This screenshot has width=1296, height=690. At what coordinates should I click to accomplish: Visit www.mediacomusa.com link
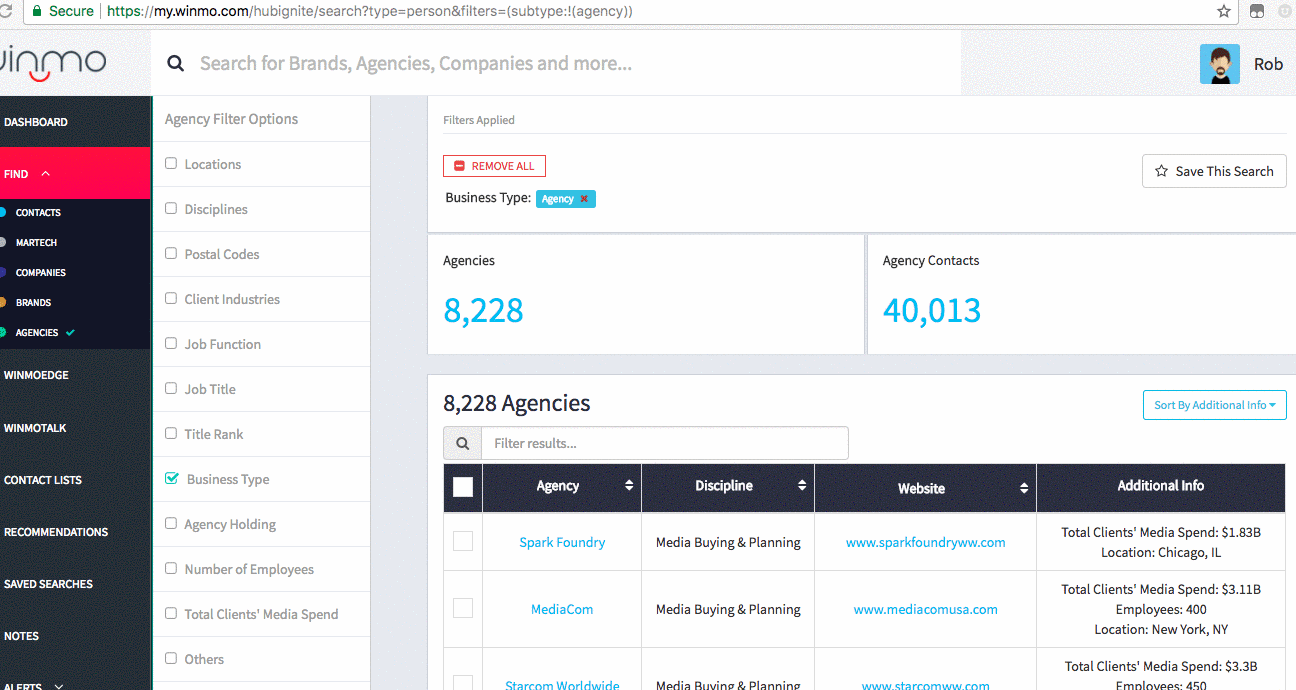pos(926,609)
